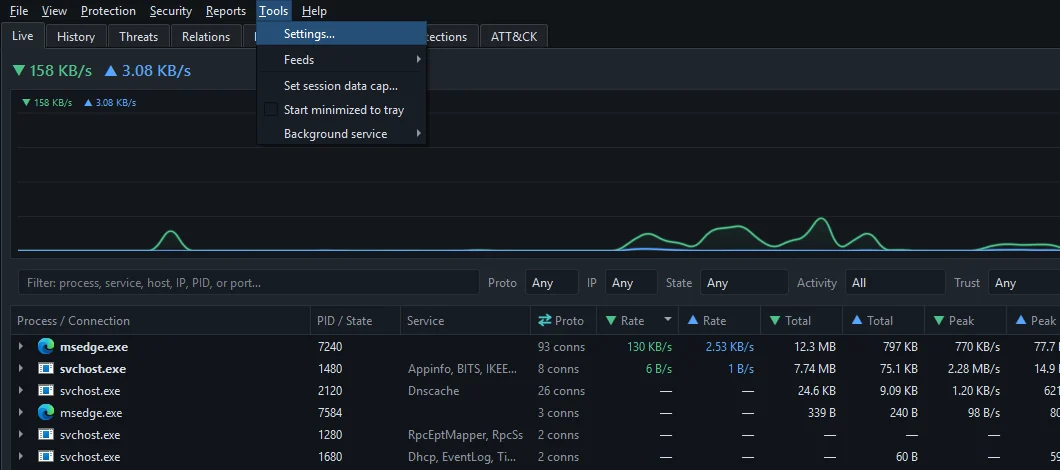Click the sort arrow on the download Rate column

[668, 319]
